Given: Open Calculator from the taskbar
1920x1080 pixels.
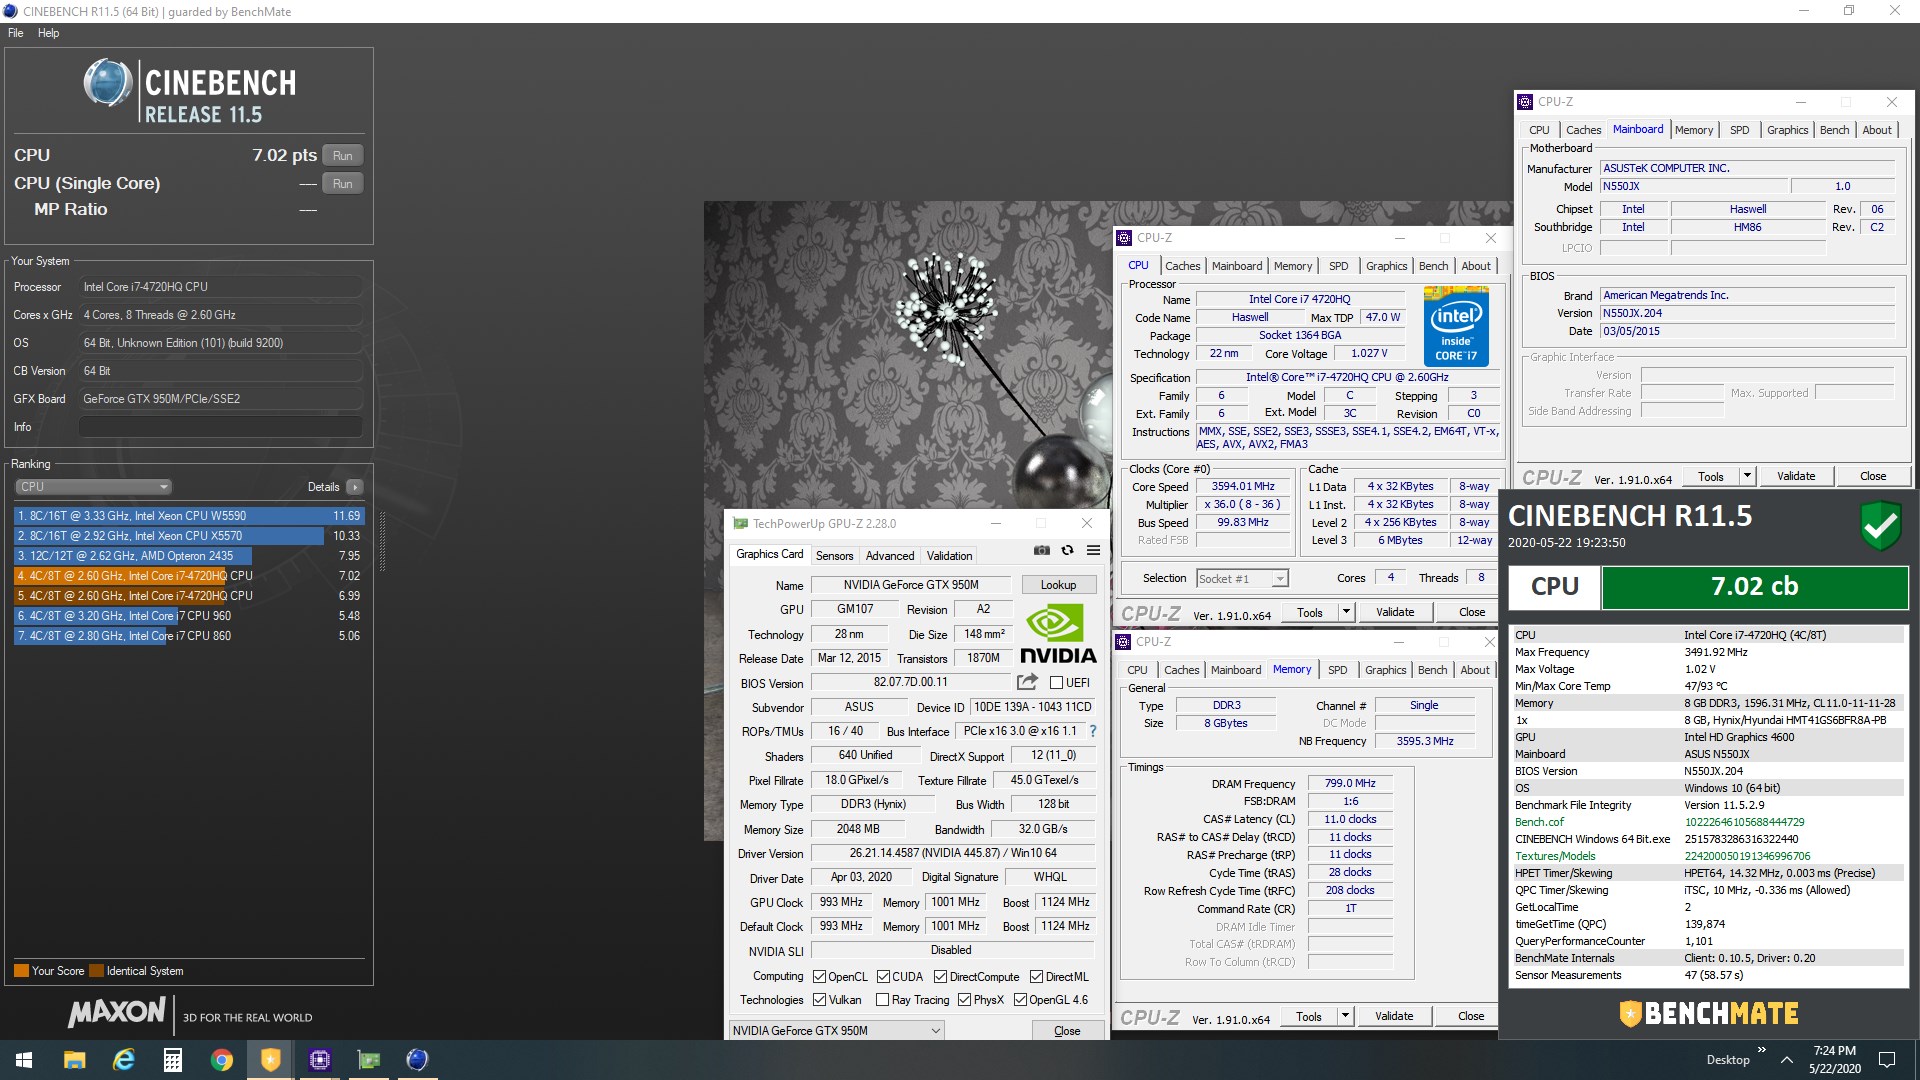Looking at the screenshot, I should click(x=172, y=1060).
